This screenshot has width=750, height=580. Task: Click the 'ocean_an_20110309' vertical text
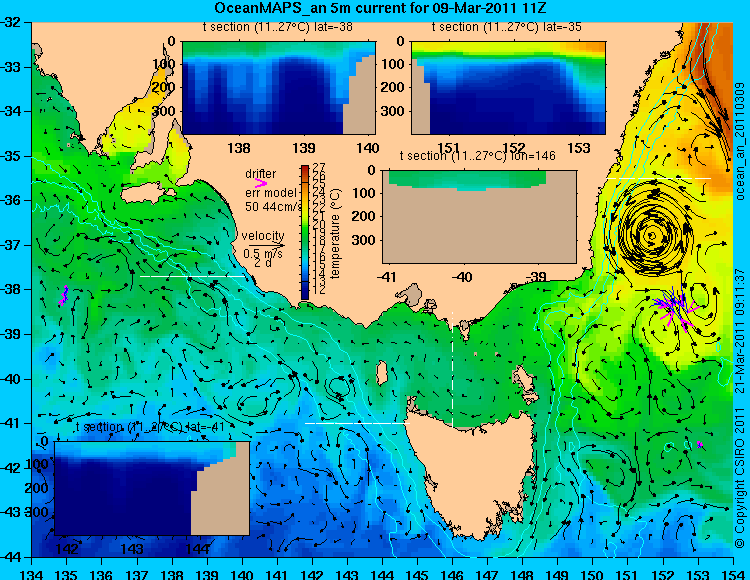(740, 142)
